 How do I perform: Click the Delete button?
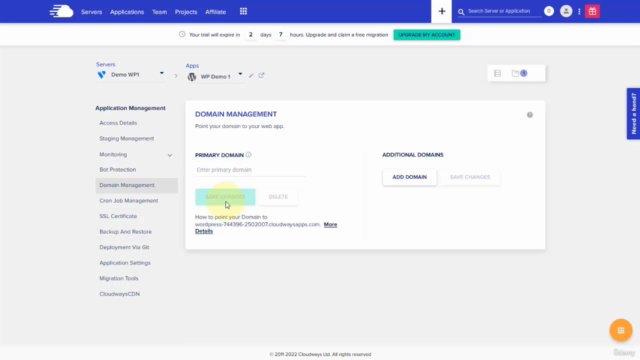(278, 197)
